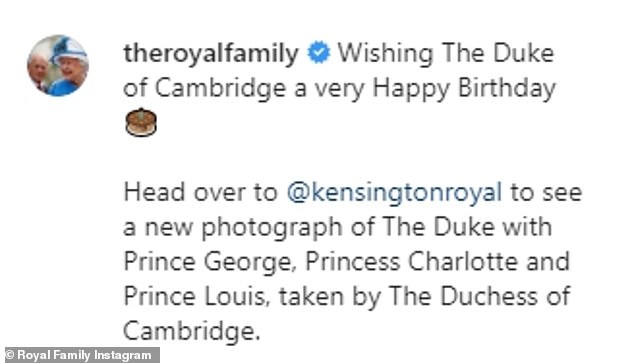Click the theroyalfamily username
The height and width of the screenshot is (363, 634).
coord(211,54)
